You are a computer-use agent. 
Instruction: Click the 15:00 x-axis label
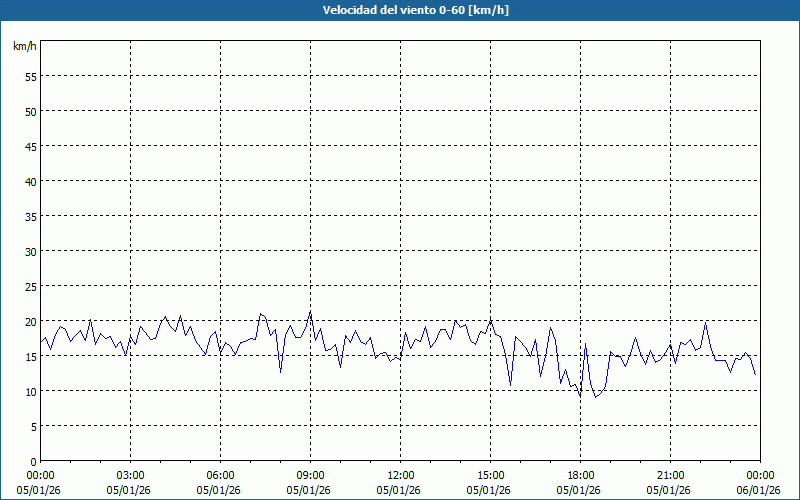(x=491, y=475)
